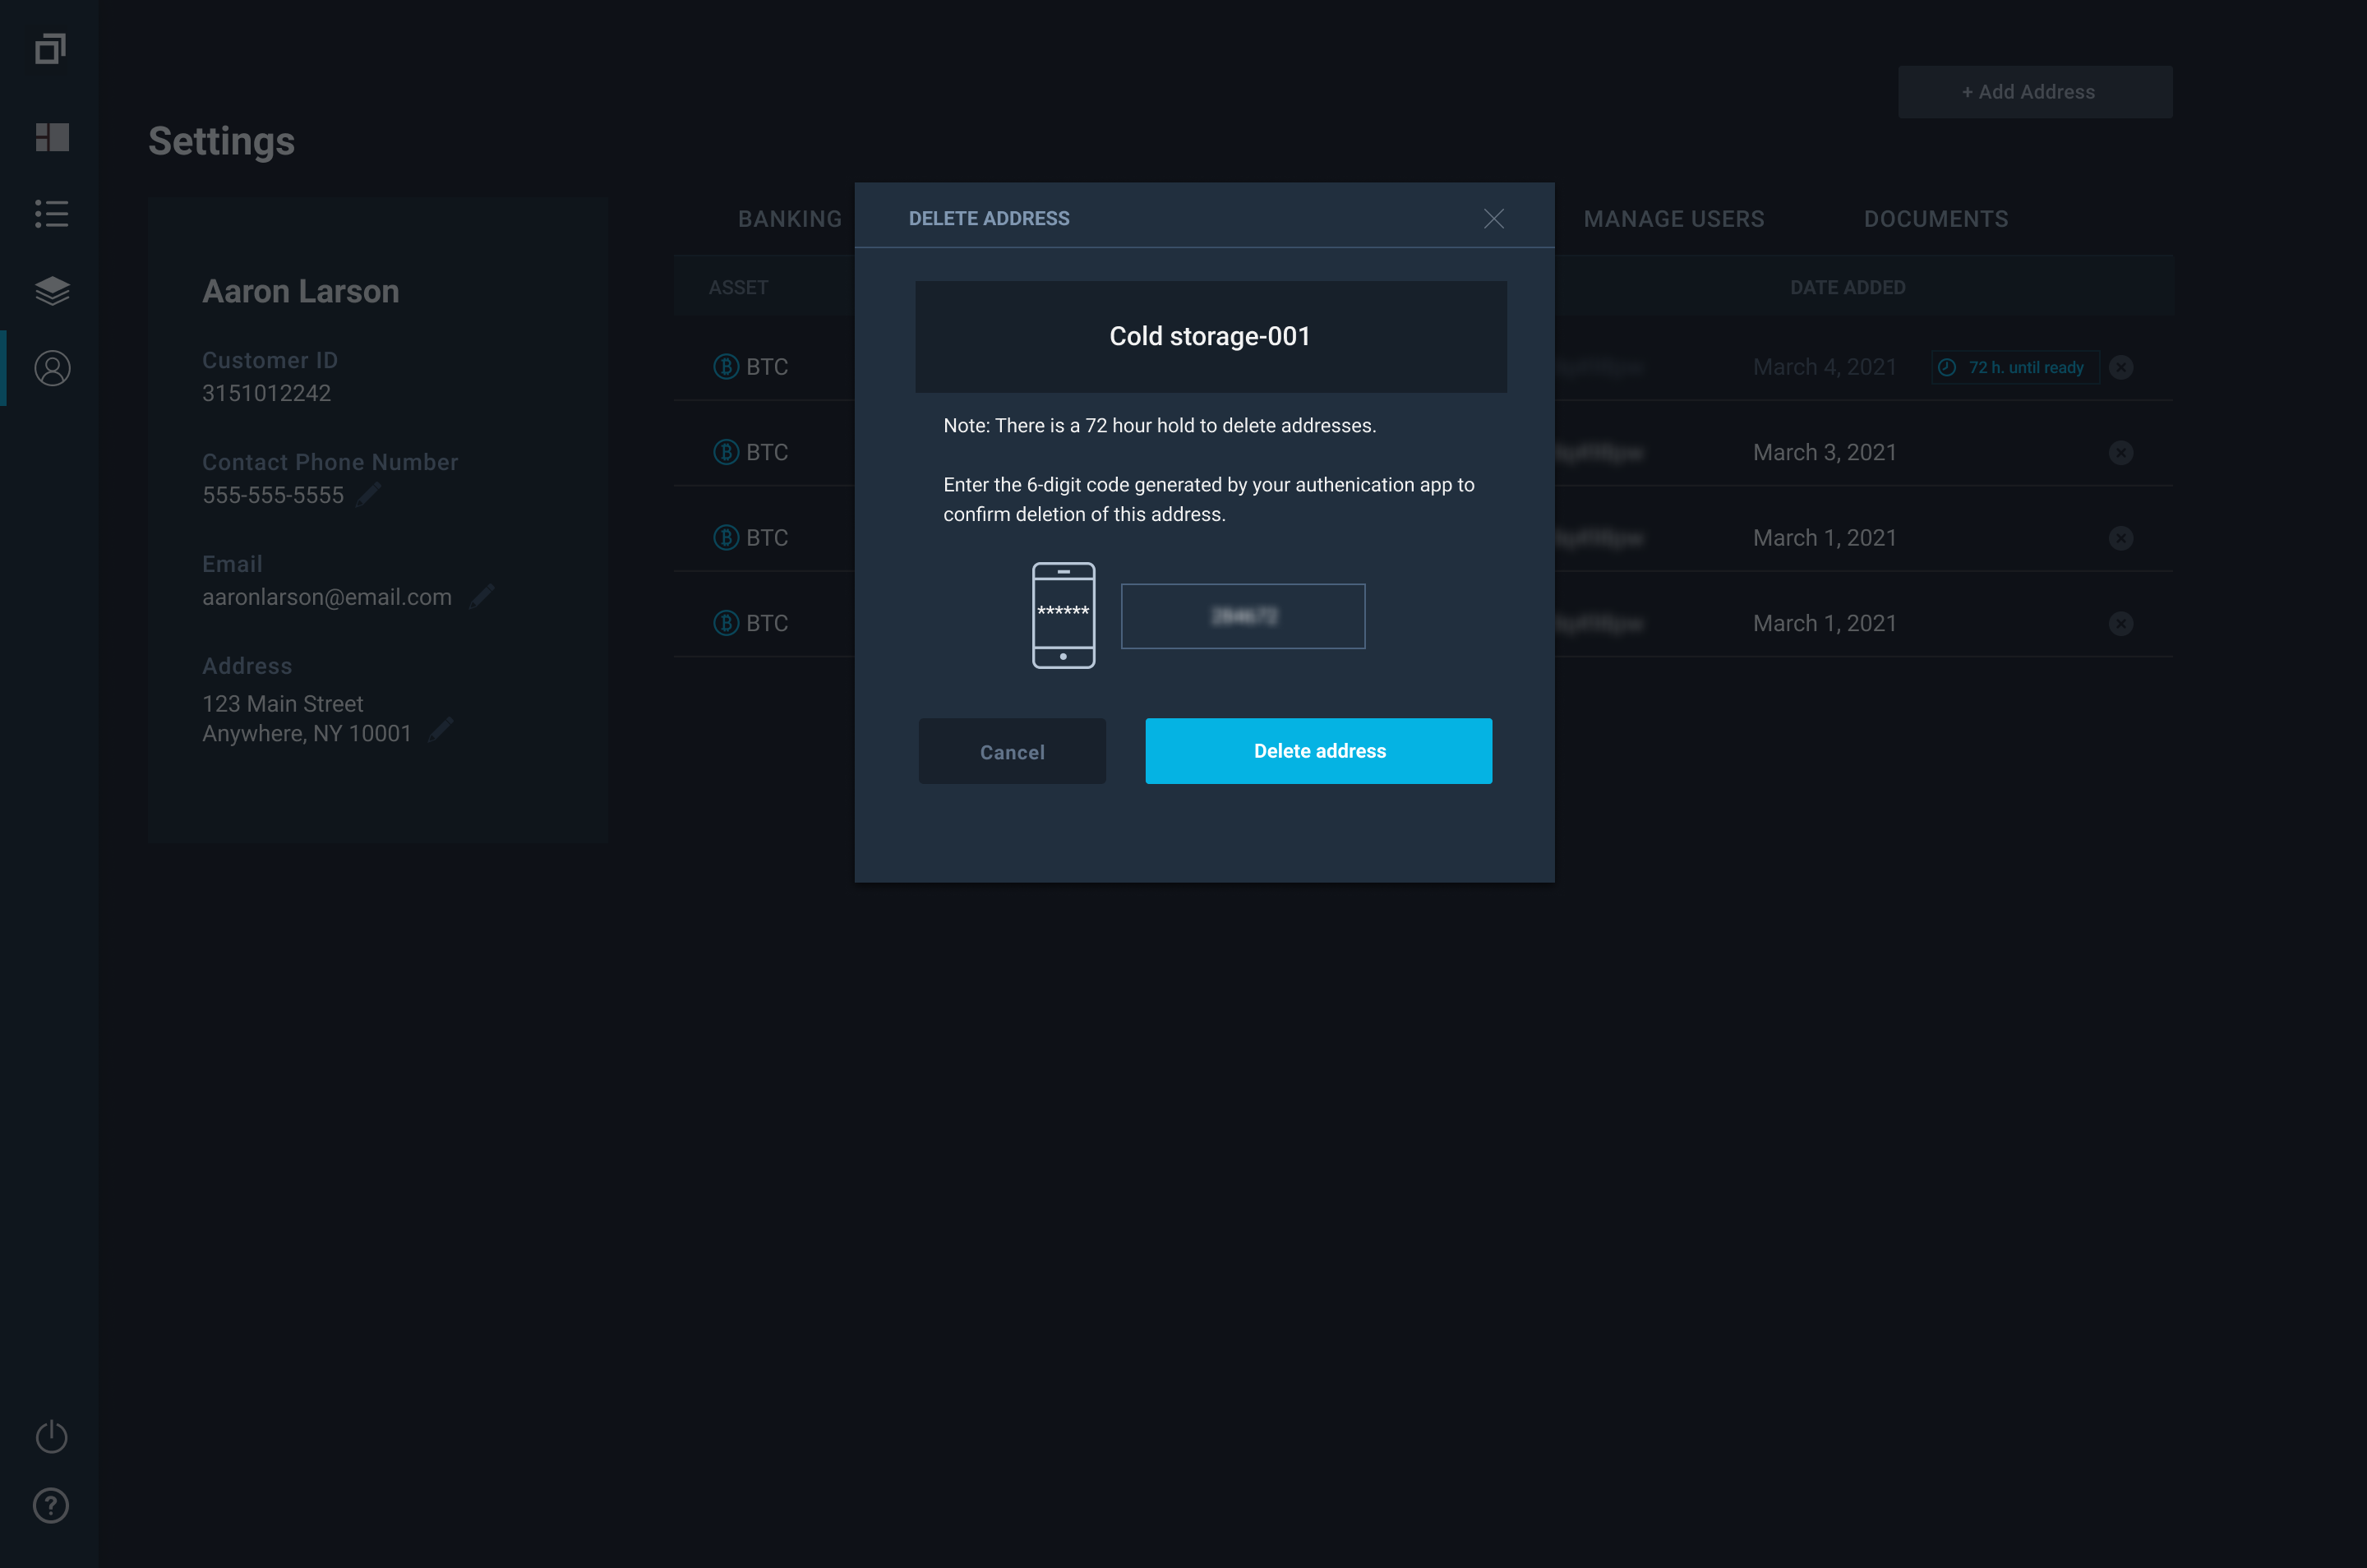Click the overlapping windows logo icon in sidebar
Viewport: 2367px width, 1568px height.
51,49
